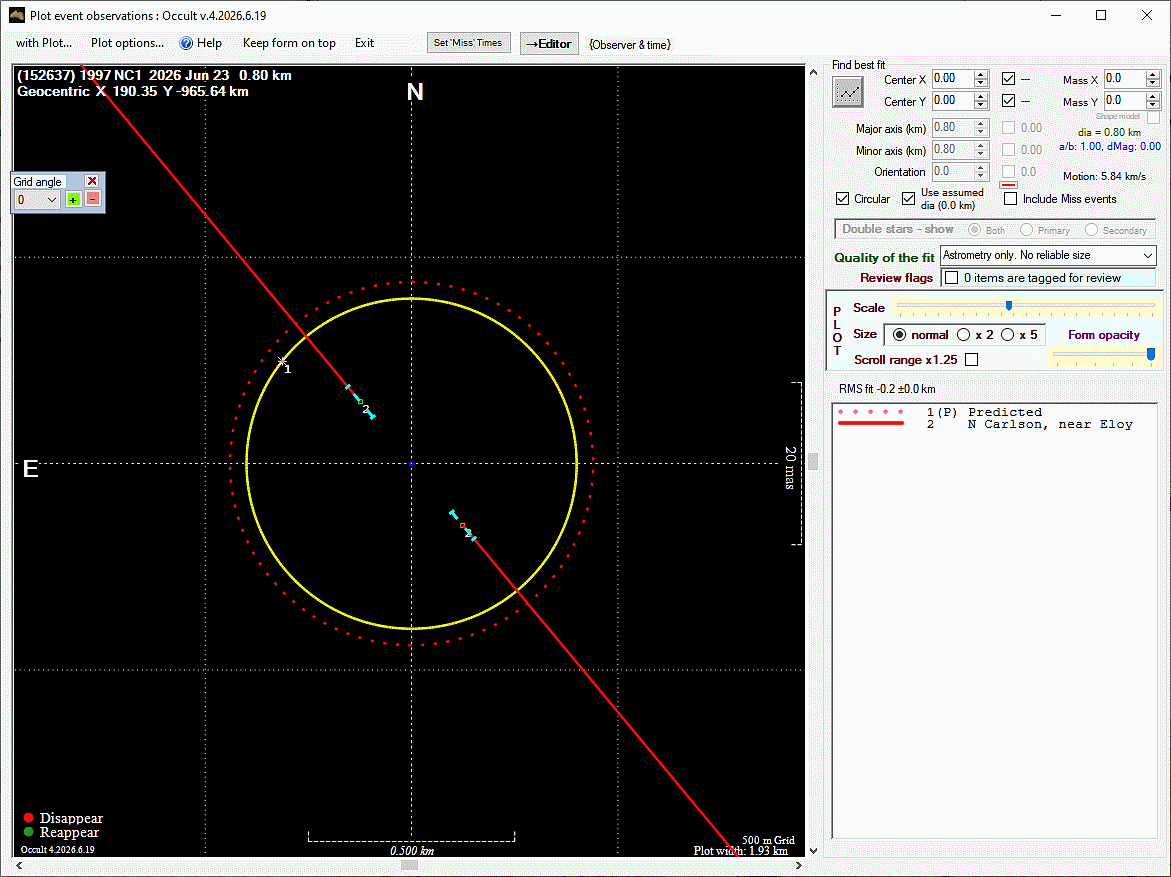Increase Center X with up arrow
Image resolution: width=1171 pixels, height=877 pixels.
[981, 75]
